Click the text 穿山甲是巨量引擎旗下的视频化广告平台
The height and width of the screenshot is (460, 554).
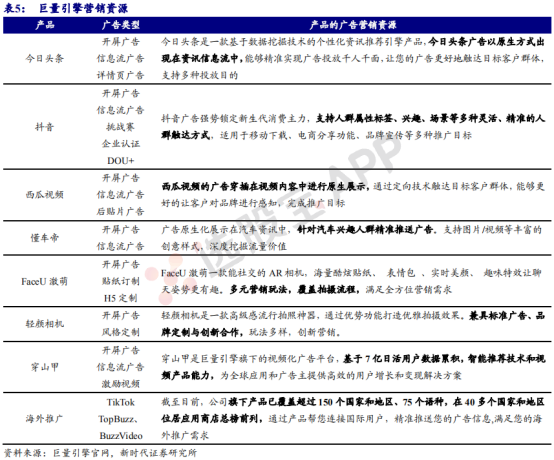pos(248,359)
